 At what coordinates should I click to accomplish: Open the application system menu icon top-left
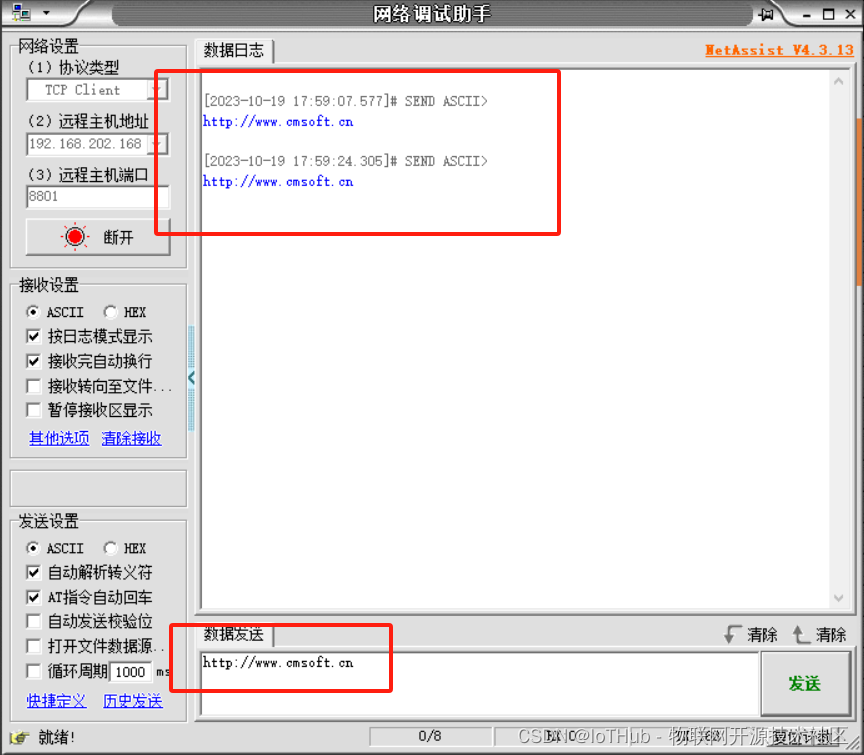coord(20,13)
